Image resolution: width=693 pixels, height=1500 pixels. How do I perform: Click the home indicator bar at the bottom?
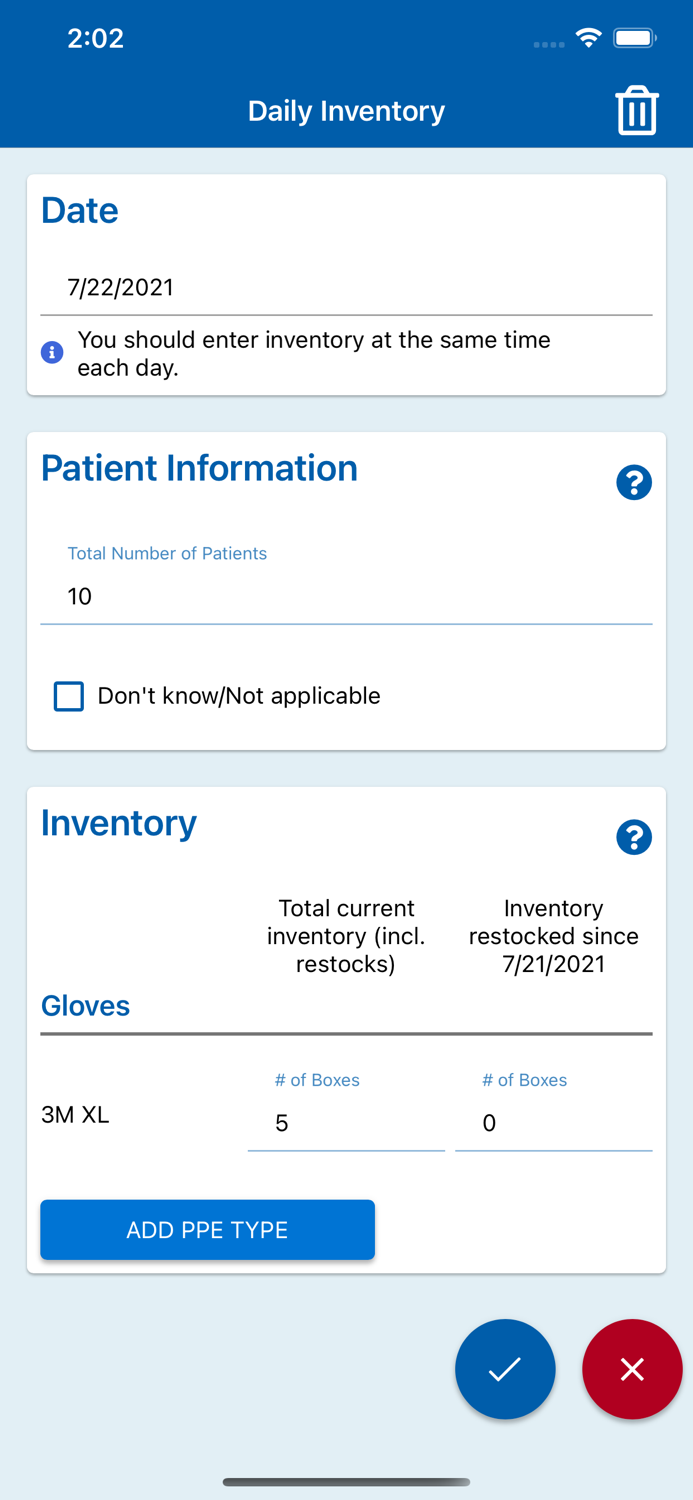tap(346, 1482)
